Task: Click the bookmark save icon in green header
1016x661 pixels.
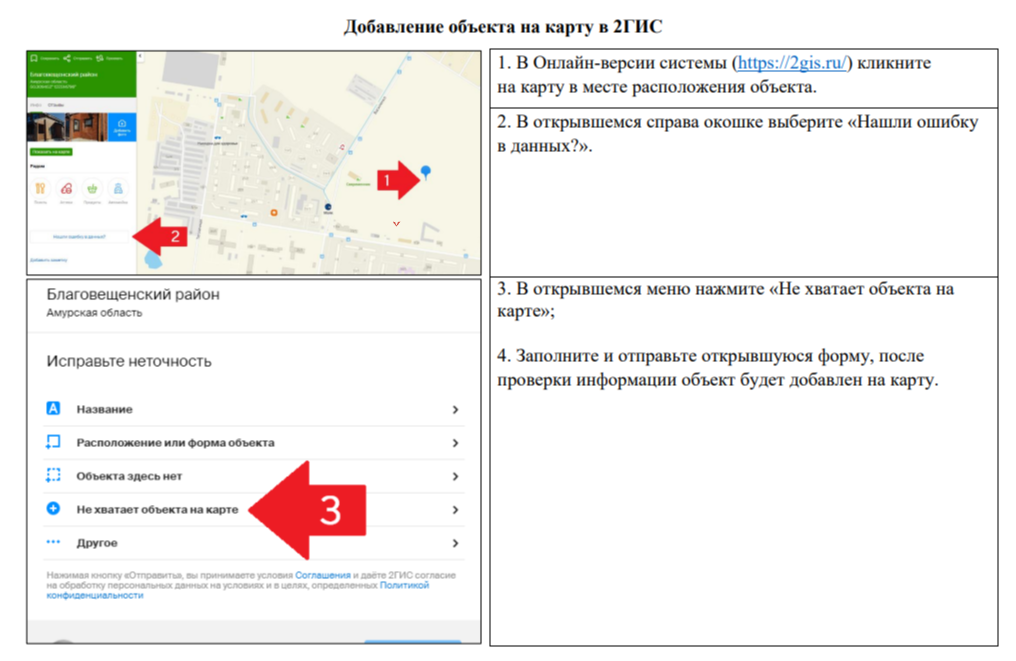Action: 34,58
